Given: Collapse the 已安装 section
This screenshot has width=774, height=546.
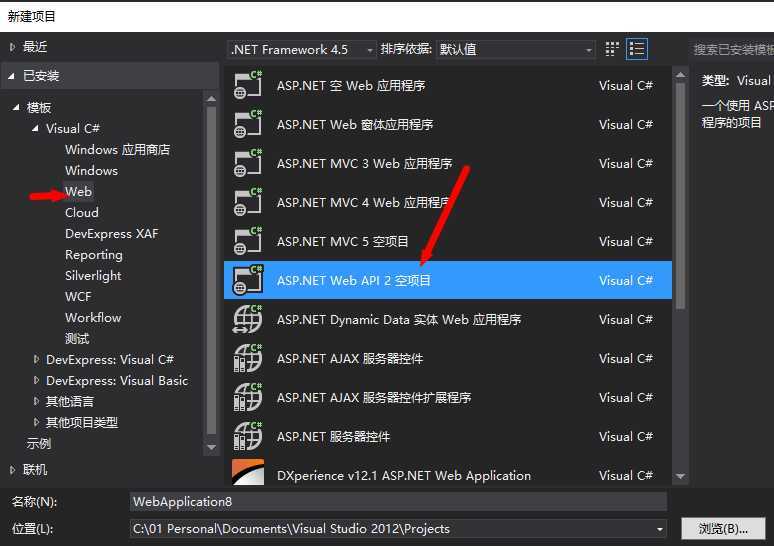Looking at the screenshot, I should [12, 76].
